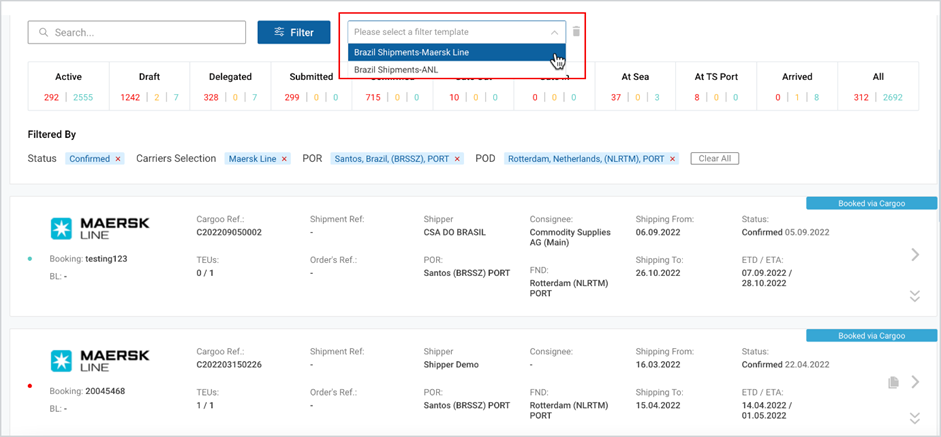Click Cargoo Ref C202209050002
This screenshot has width=941, height=437.
[x=229, y=232]
